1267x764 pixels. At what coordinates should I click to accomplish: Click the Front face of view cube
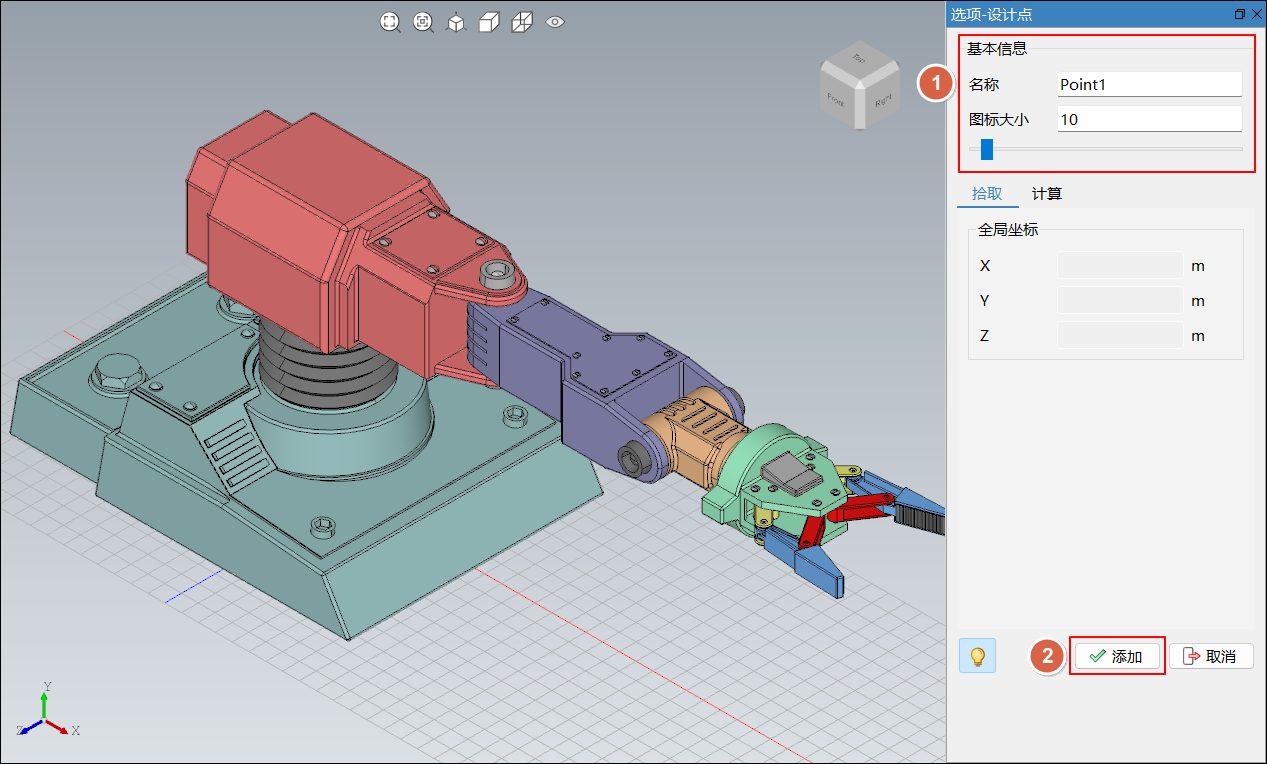click(837, 98)
